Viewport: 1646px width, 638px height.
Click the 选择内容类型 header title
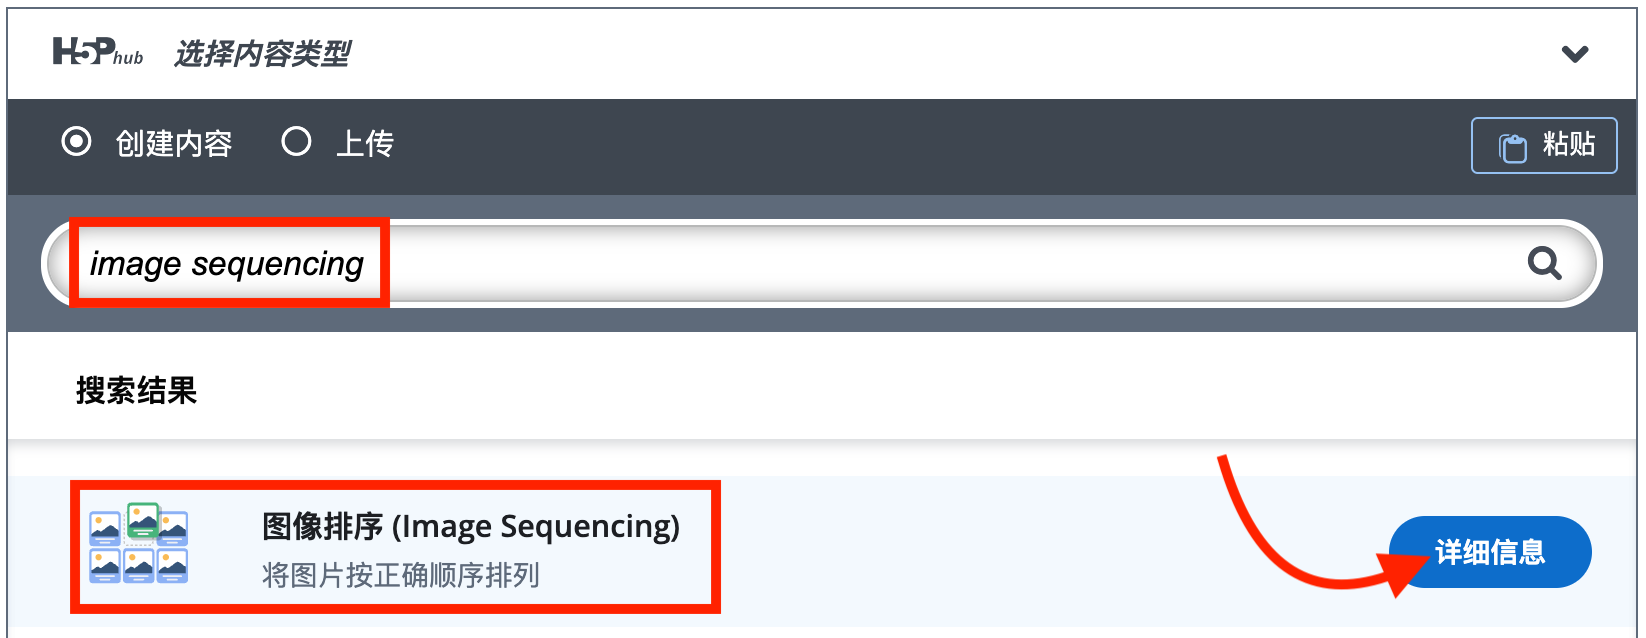pos(262,54)
